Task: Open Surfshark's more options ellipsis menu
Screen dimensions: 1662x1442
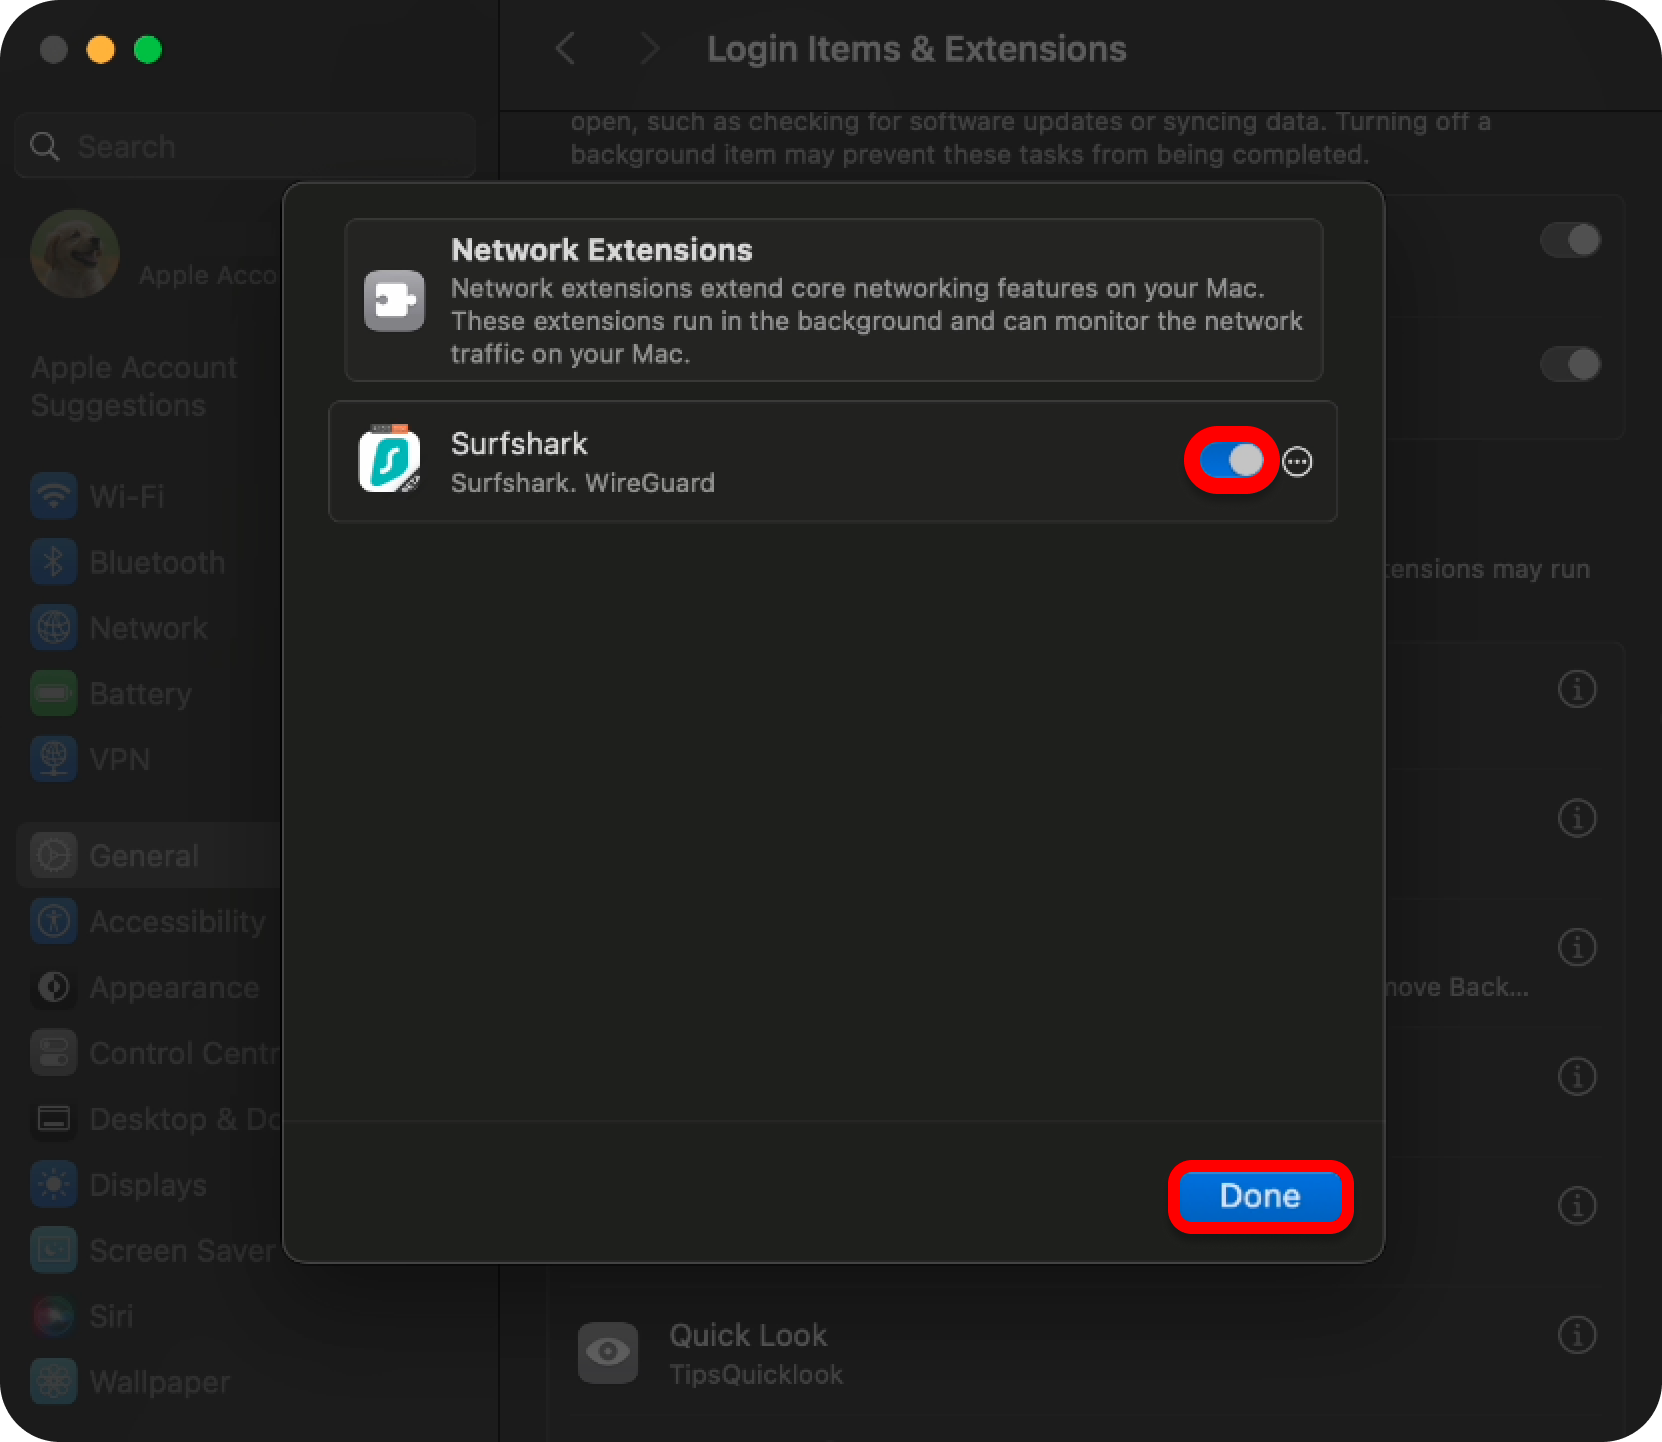Action: coord(1297,462)
